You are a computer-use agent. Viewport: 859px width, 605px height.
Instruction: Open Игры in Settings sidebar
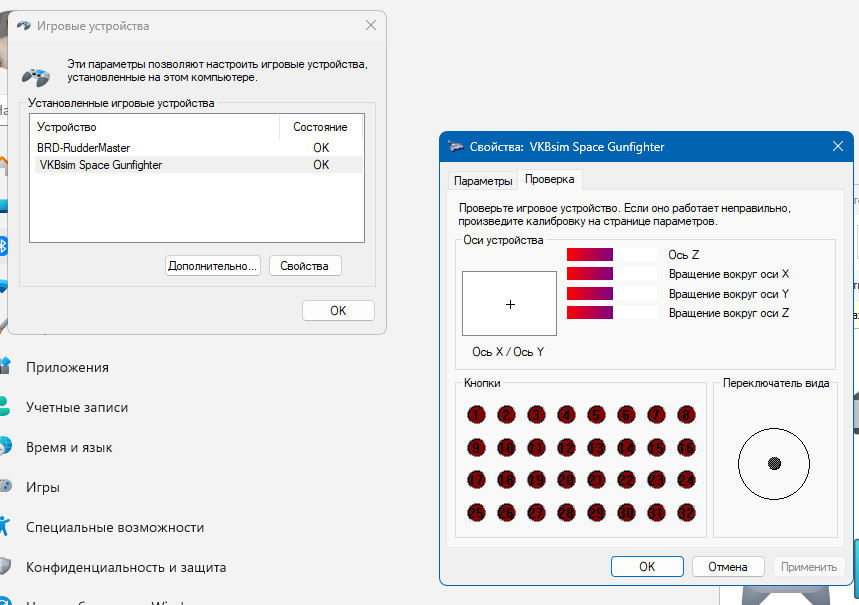click(43, 487)
